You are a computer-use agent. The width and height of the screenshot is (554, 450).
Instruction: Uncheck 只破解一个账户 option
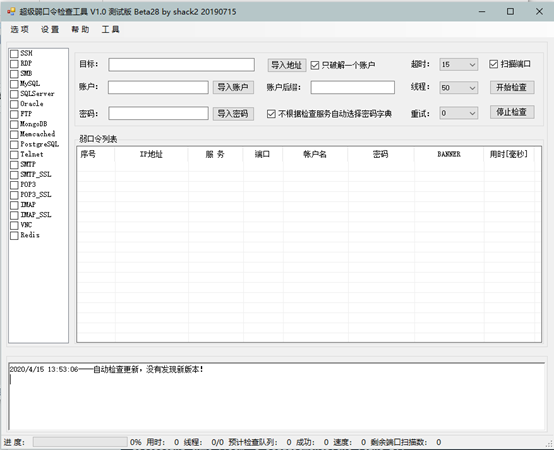pos(314,65)
